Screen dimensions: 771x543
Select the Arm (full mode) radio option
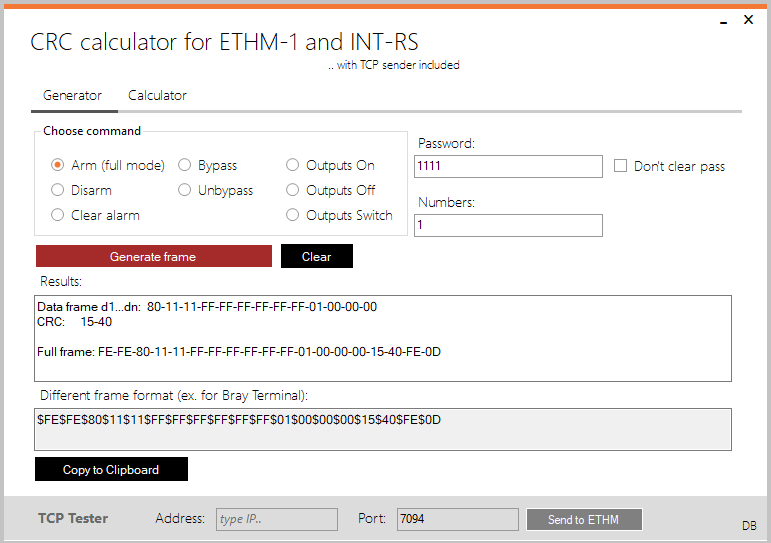click(58, 165)
